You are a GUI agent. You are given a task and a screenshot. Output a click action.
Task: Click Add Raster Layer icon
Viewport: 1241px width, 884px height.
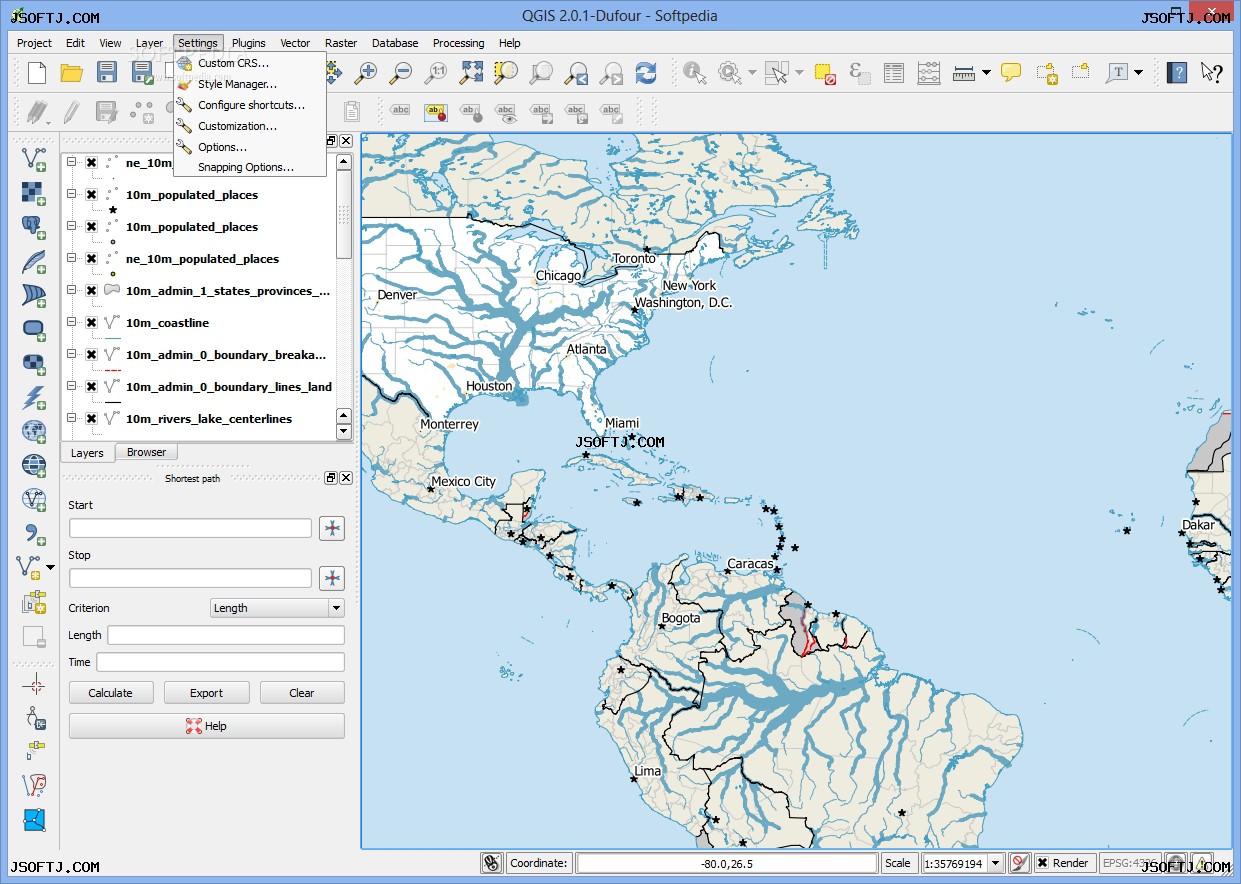pyautogui.click(x=34, y=192)
